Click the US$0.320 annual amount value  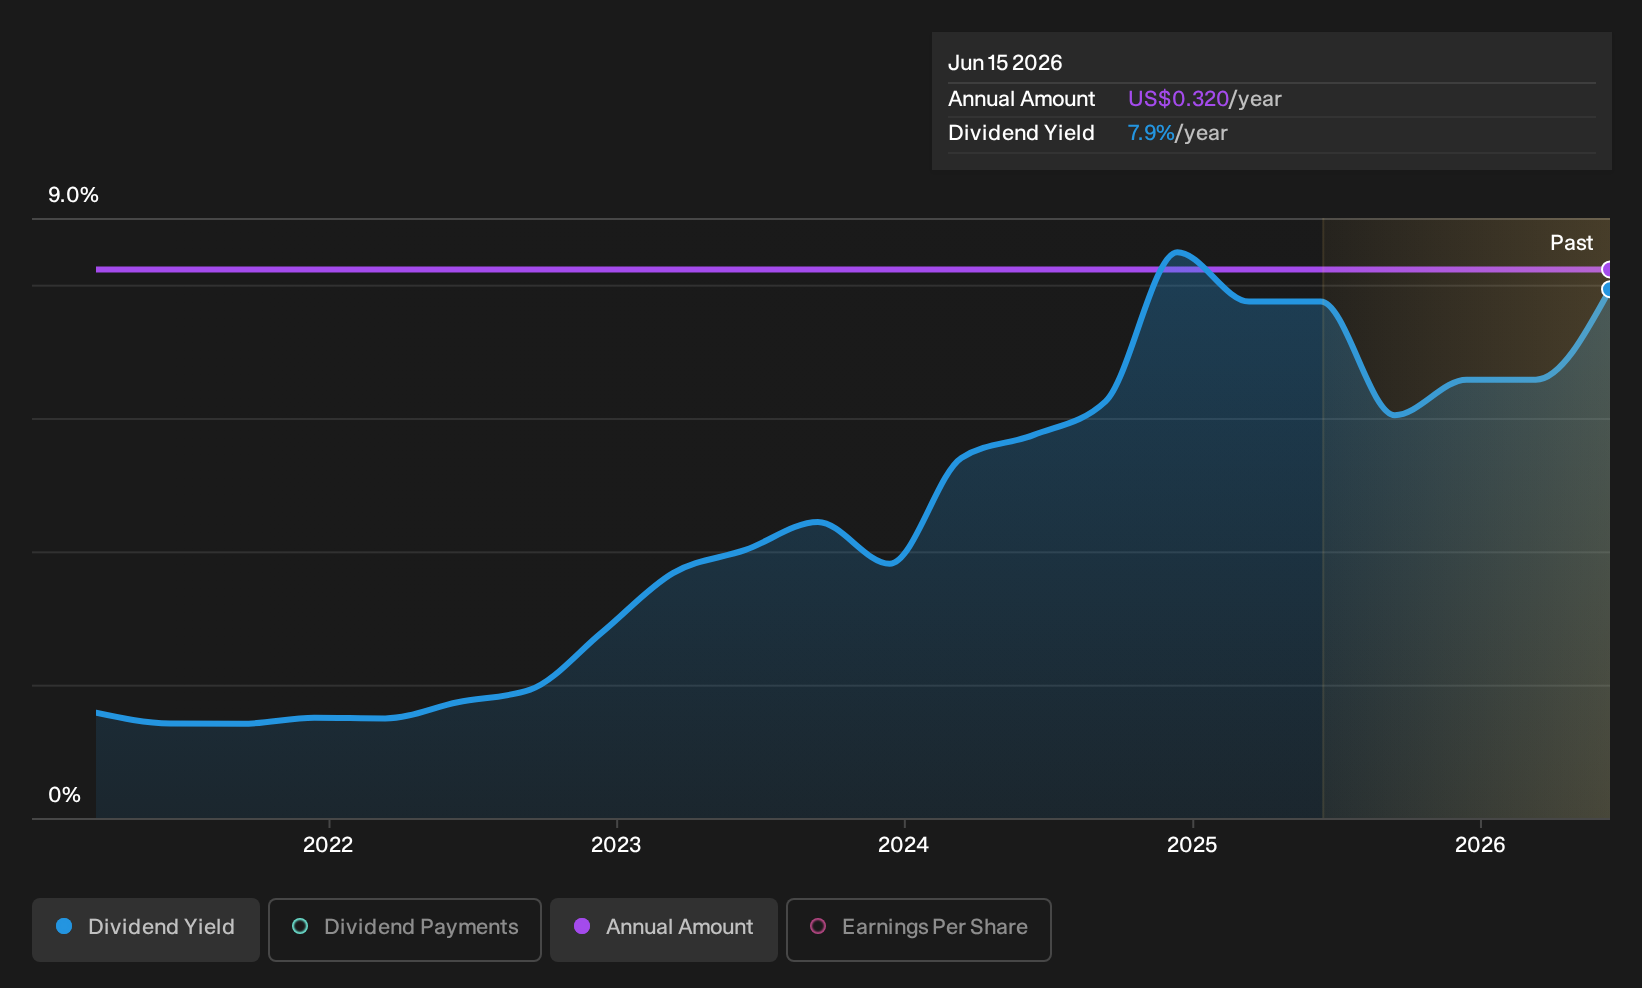pos(1178,99)
